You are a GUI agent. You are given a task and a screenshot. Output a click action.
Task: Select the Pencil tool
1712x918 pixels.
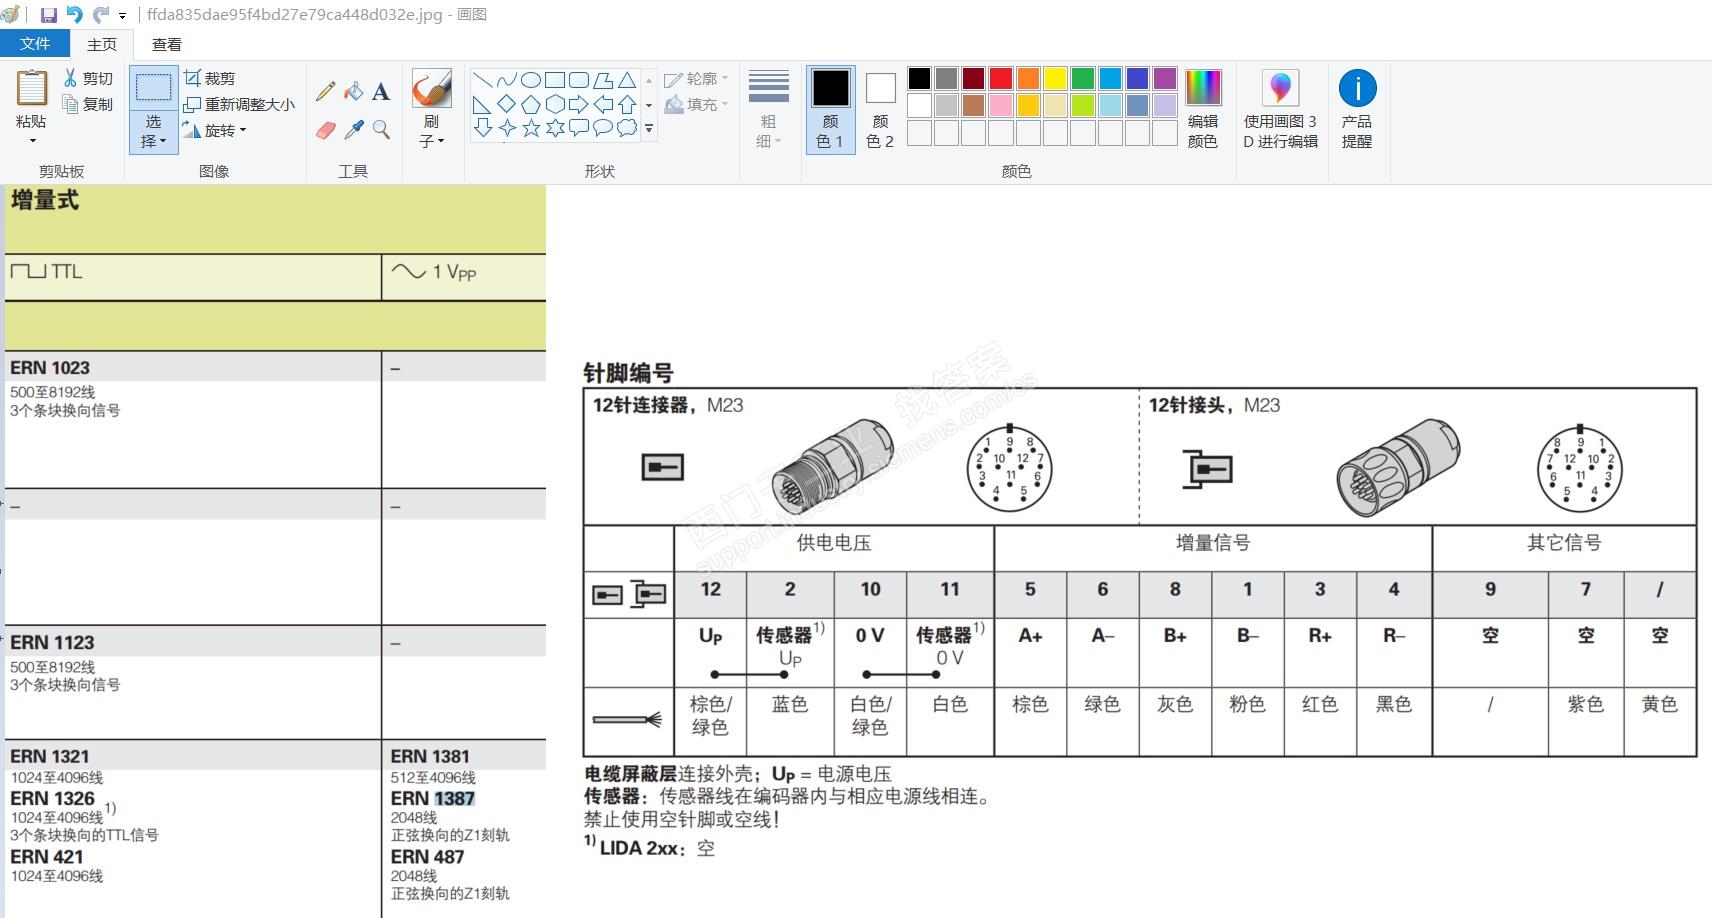coord(325,92)
